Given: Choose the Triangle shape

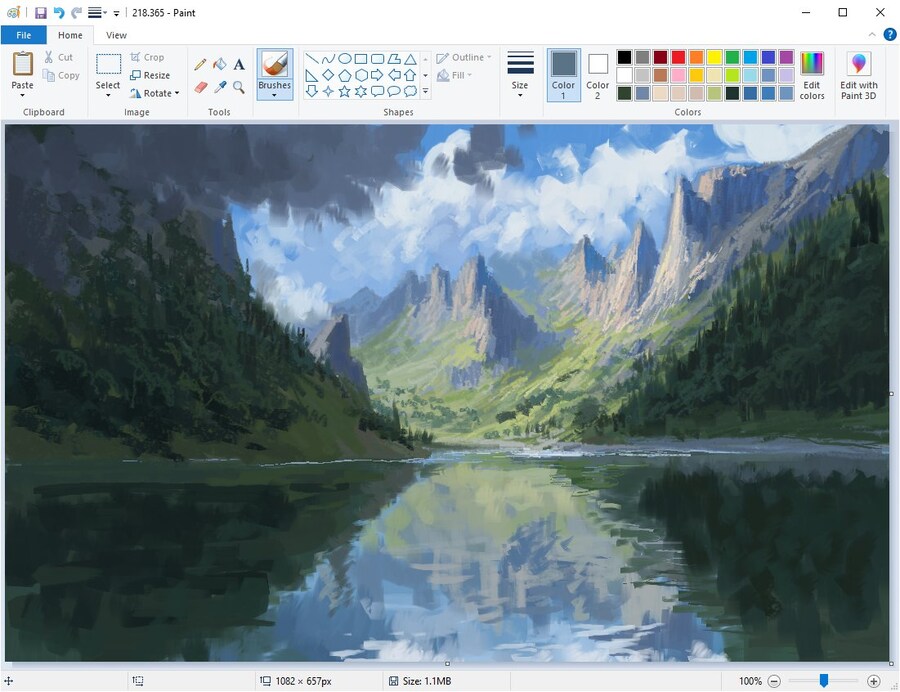Looking at the screenshot, I should pyautogui.click(x=410, y=59).
